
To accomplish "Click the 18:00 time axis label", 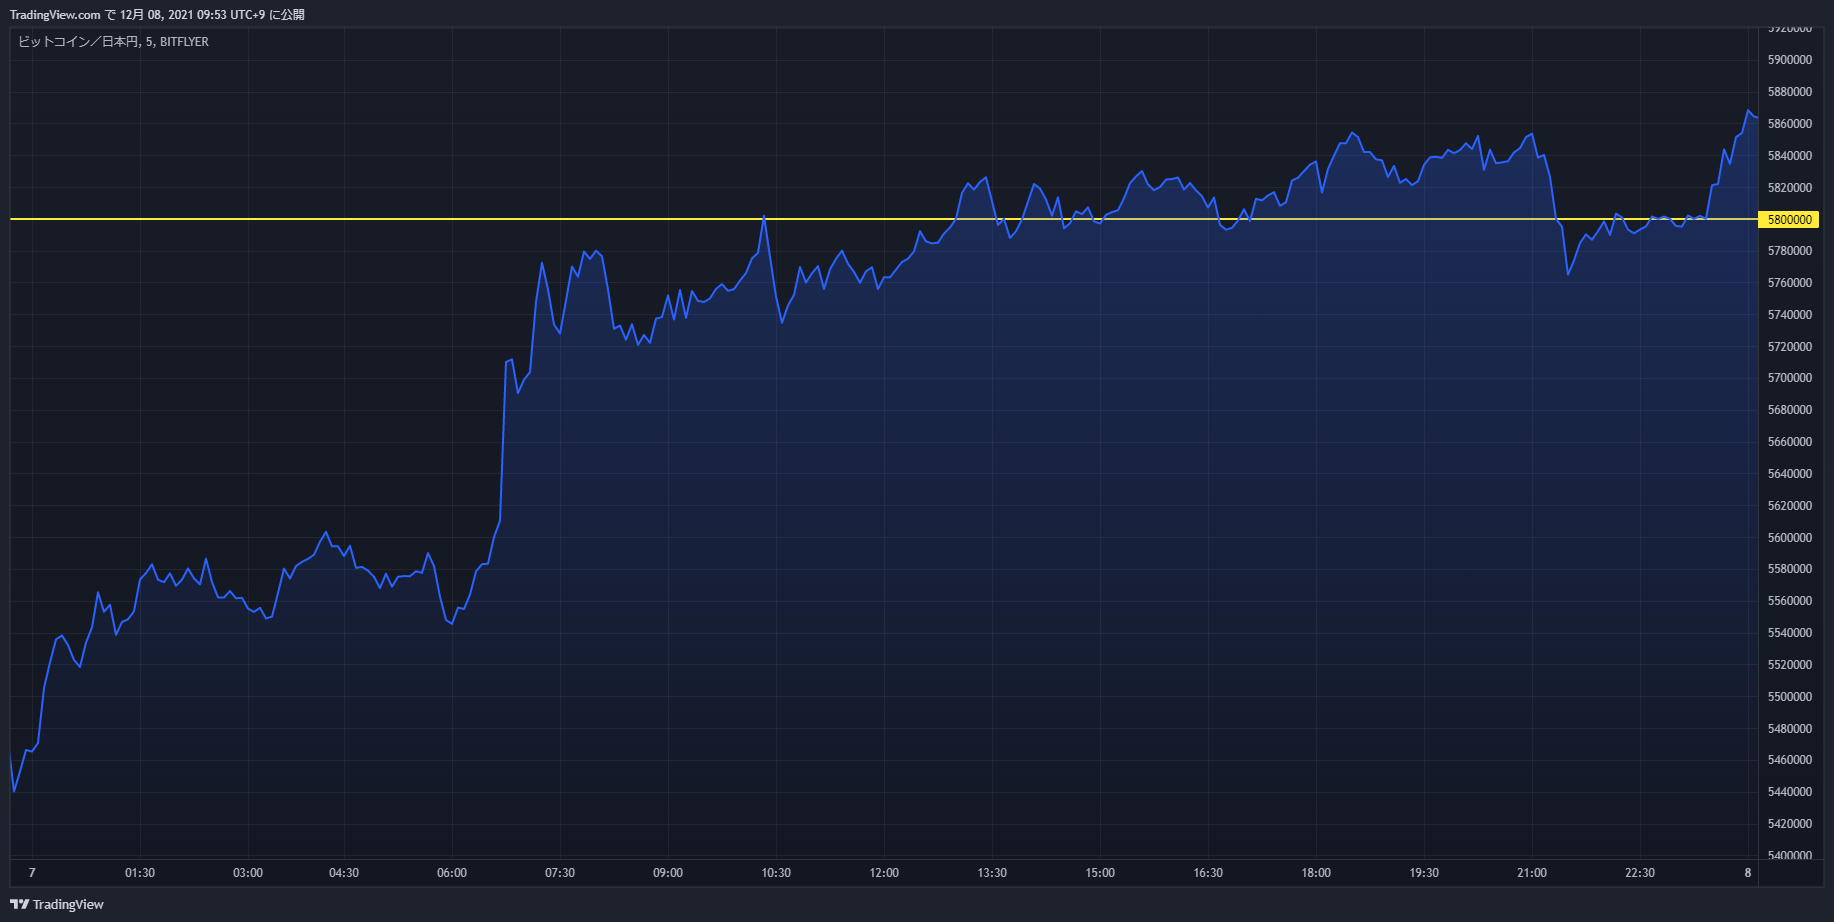I will point(1316,873).
